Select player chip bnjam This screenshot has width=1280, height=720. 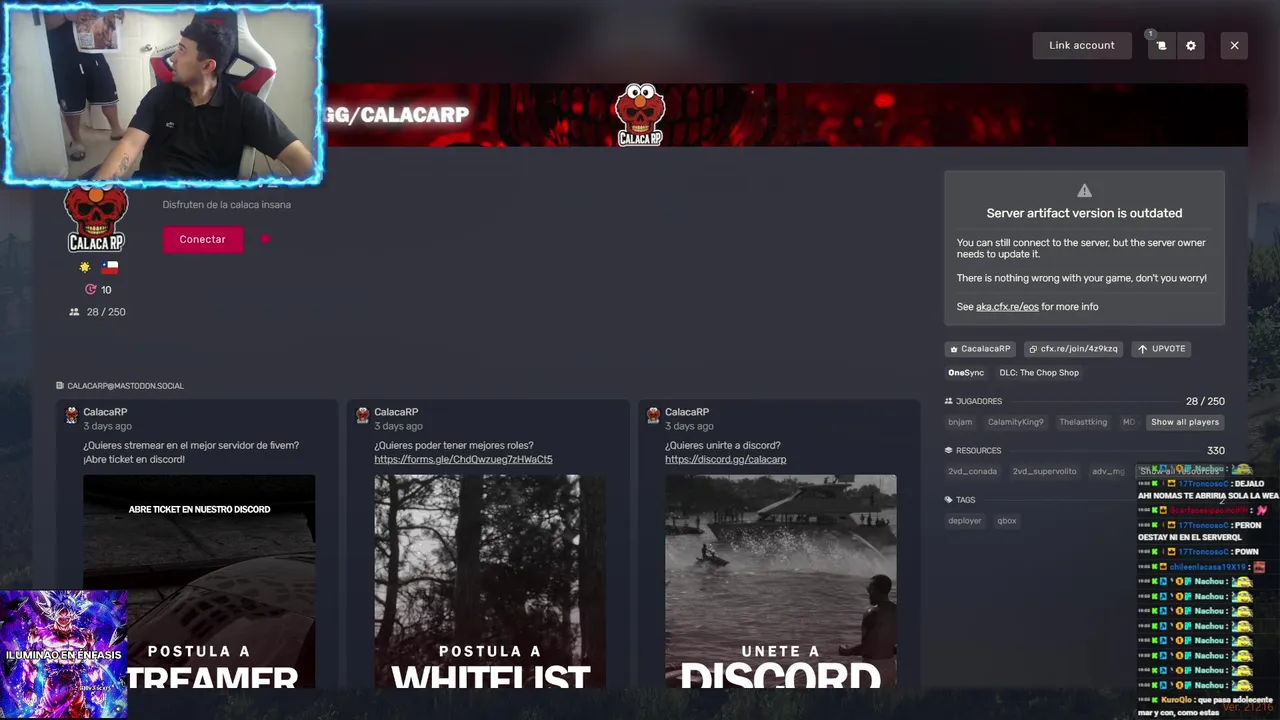(x=960, y=422)
